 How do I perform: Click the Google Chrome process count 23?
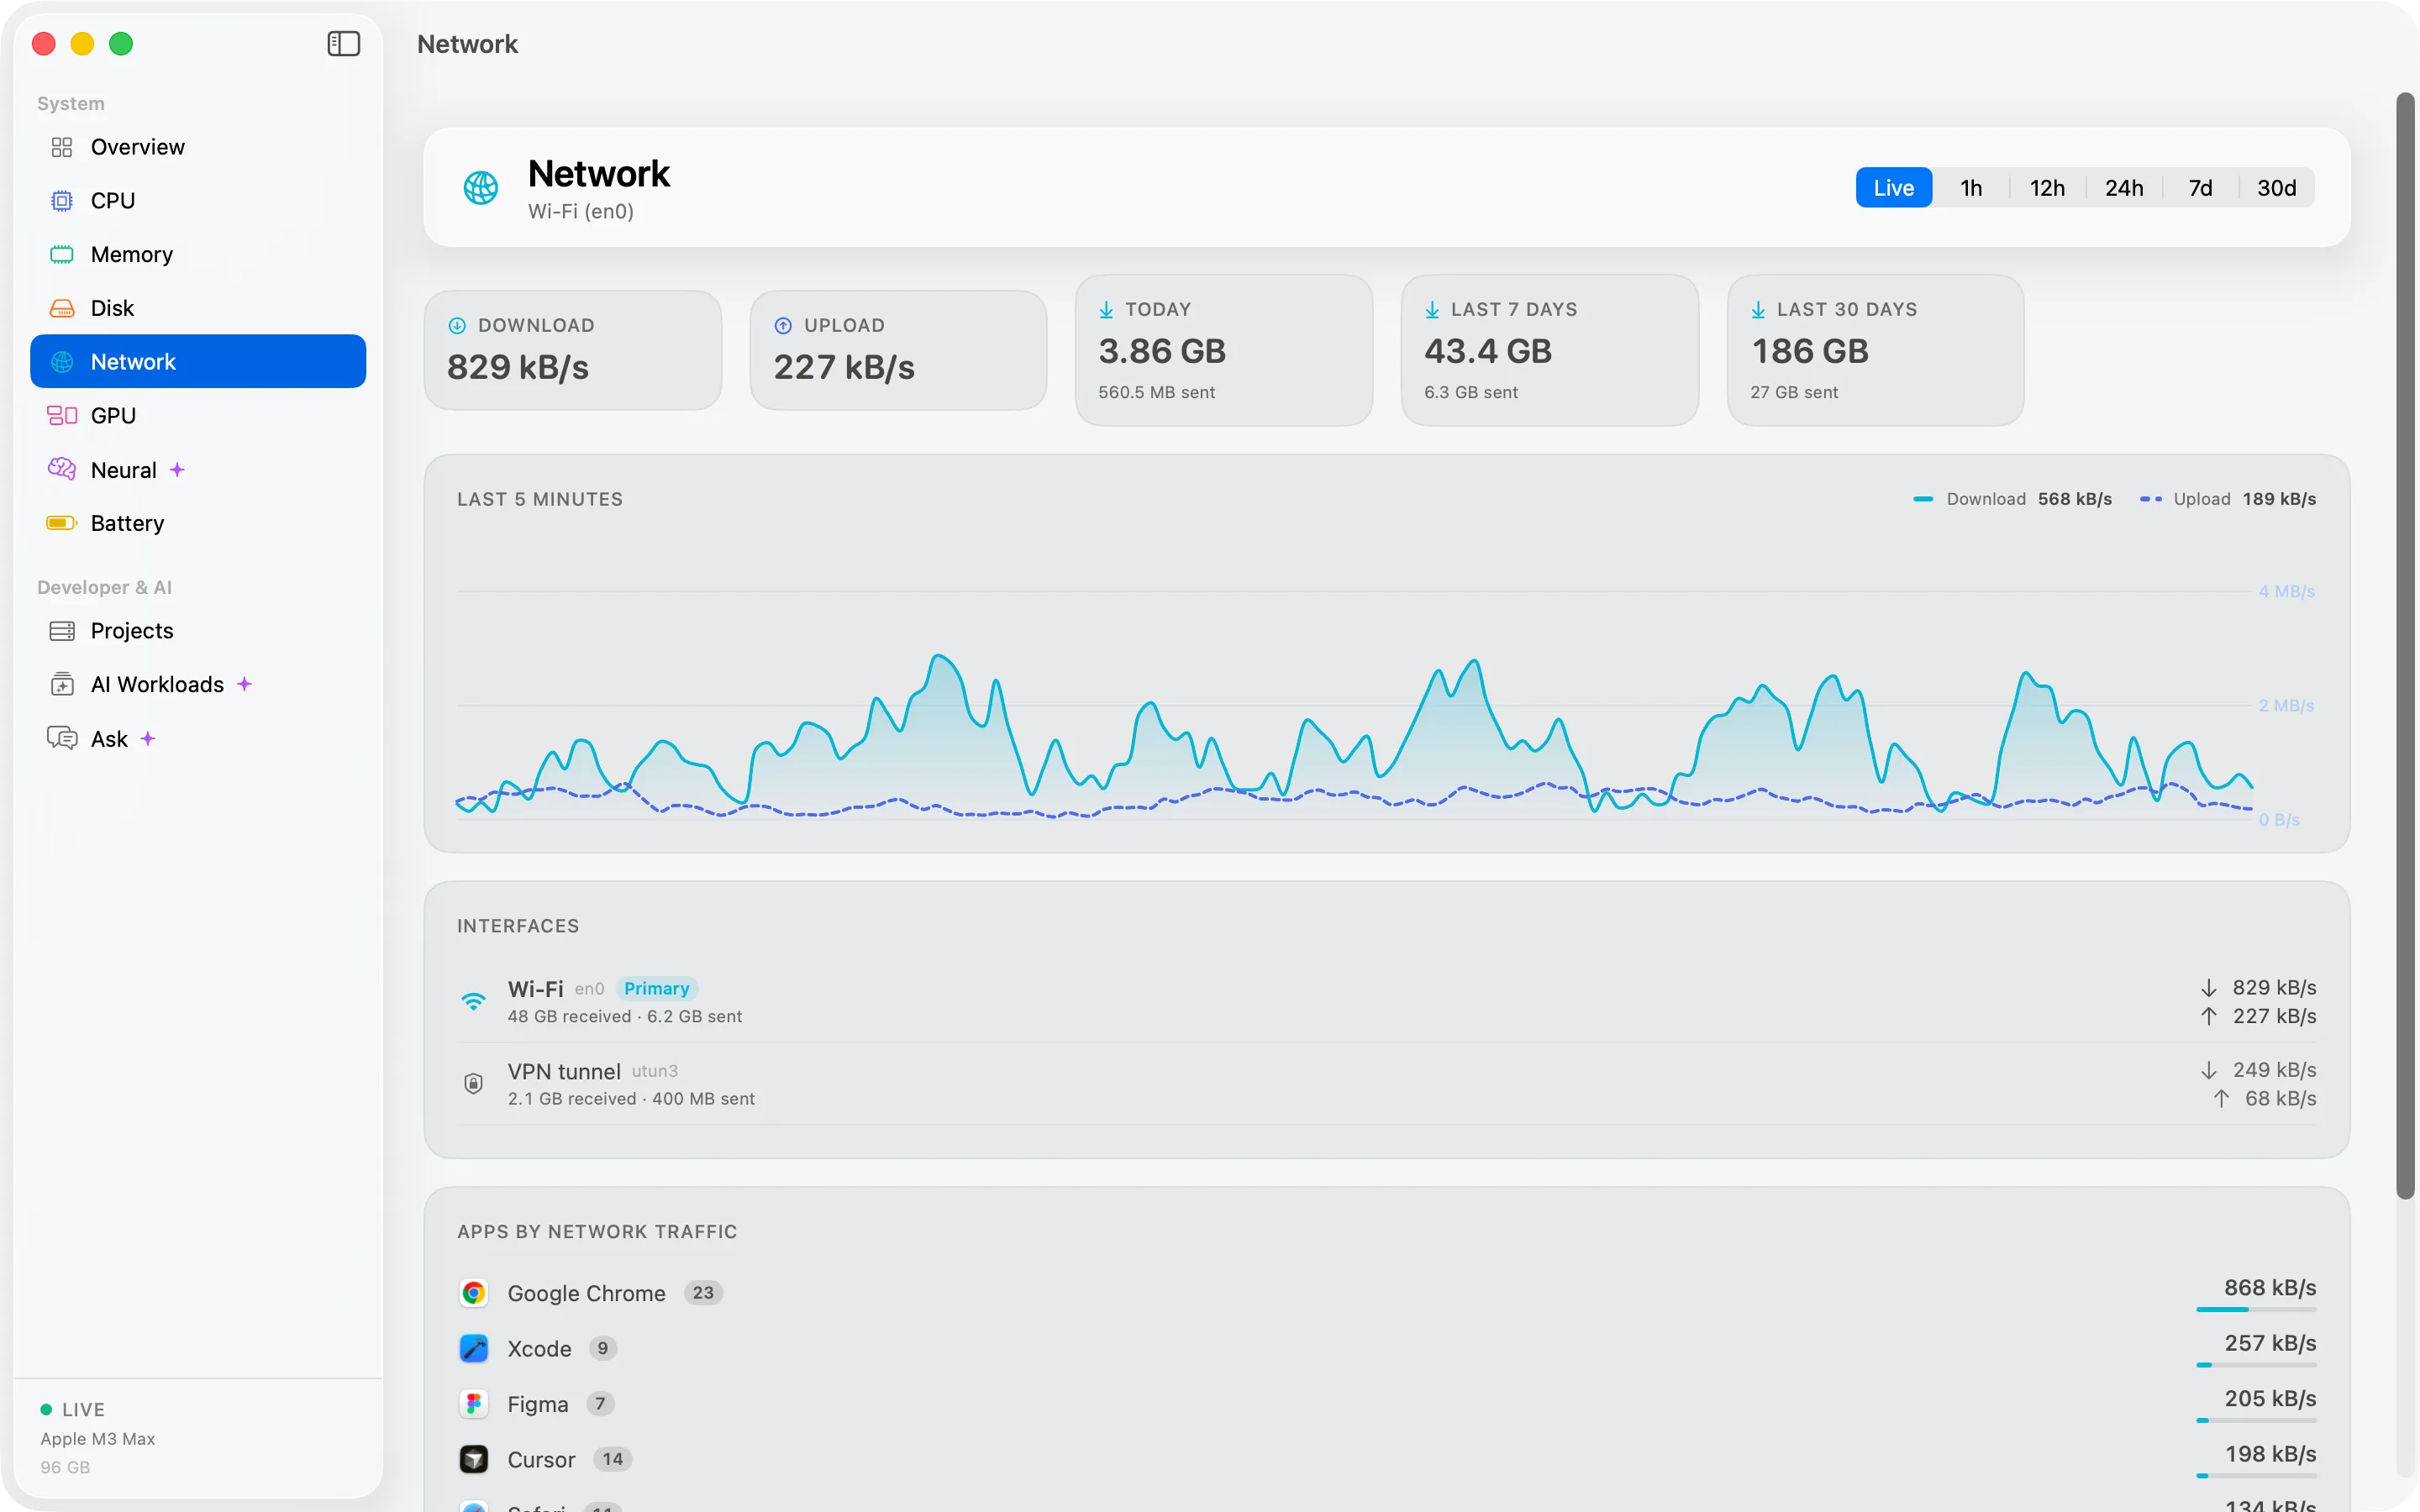tap(703, 1293)
